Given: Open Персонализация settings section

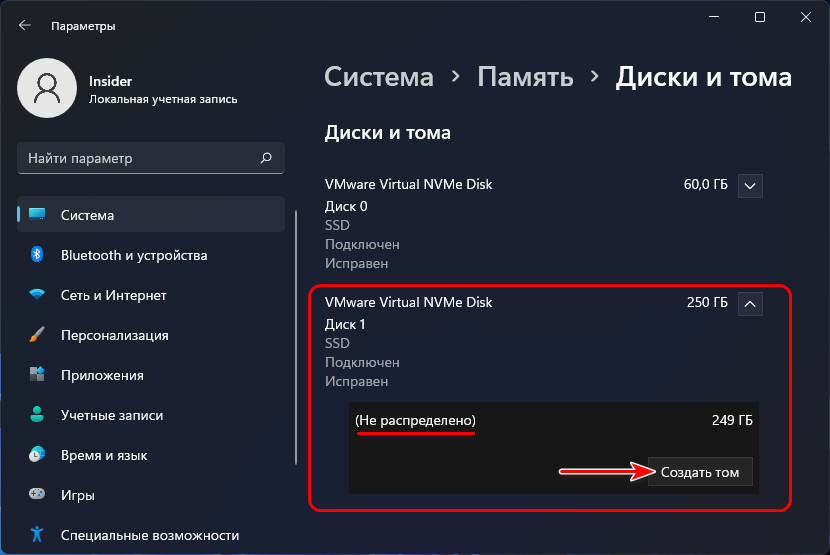Looking at the screenshot, I should coord(151,335).
